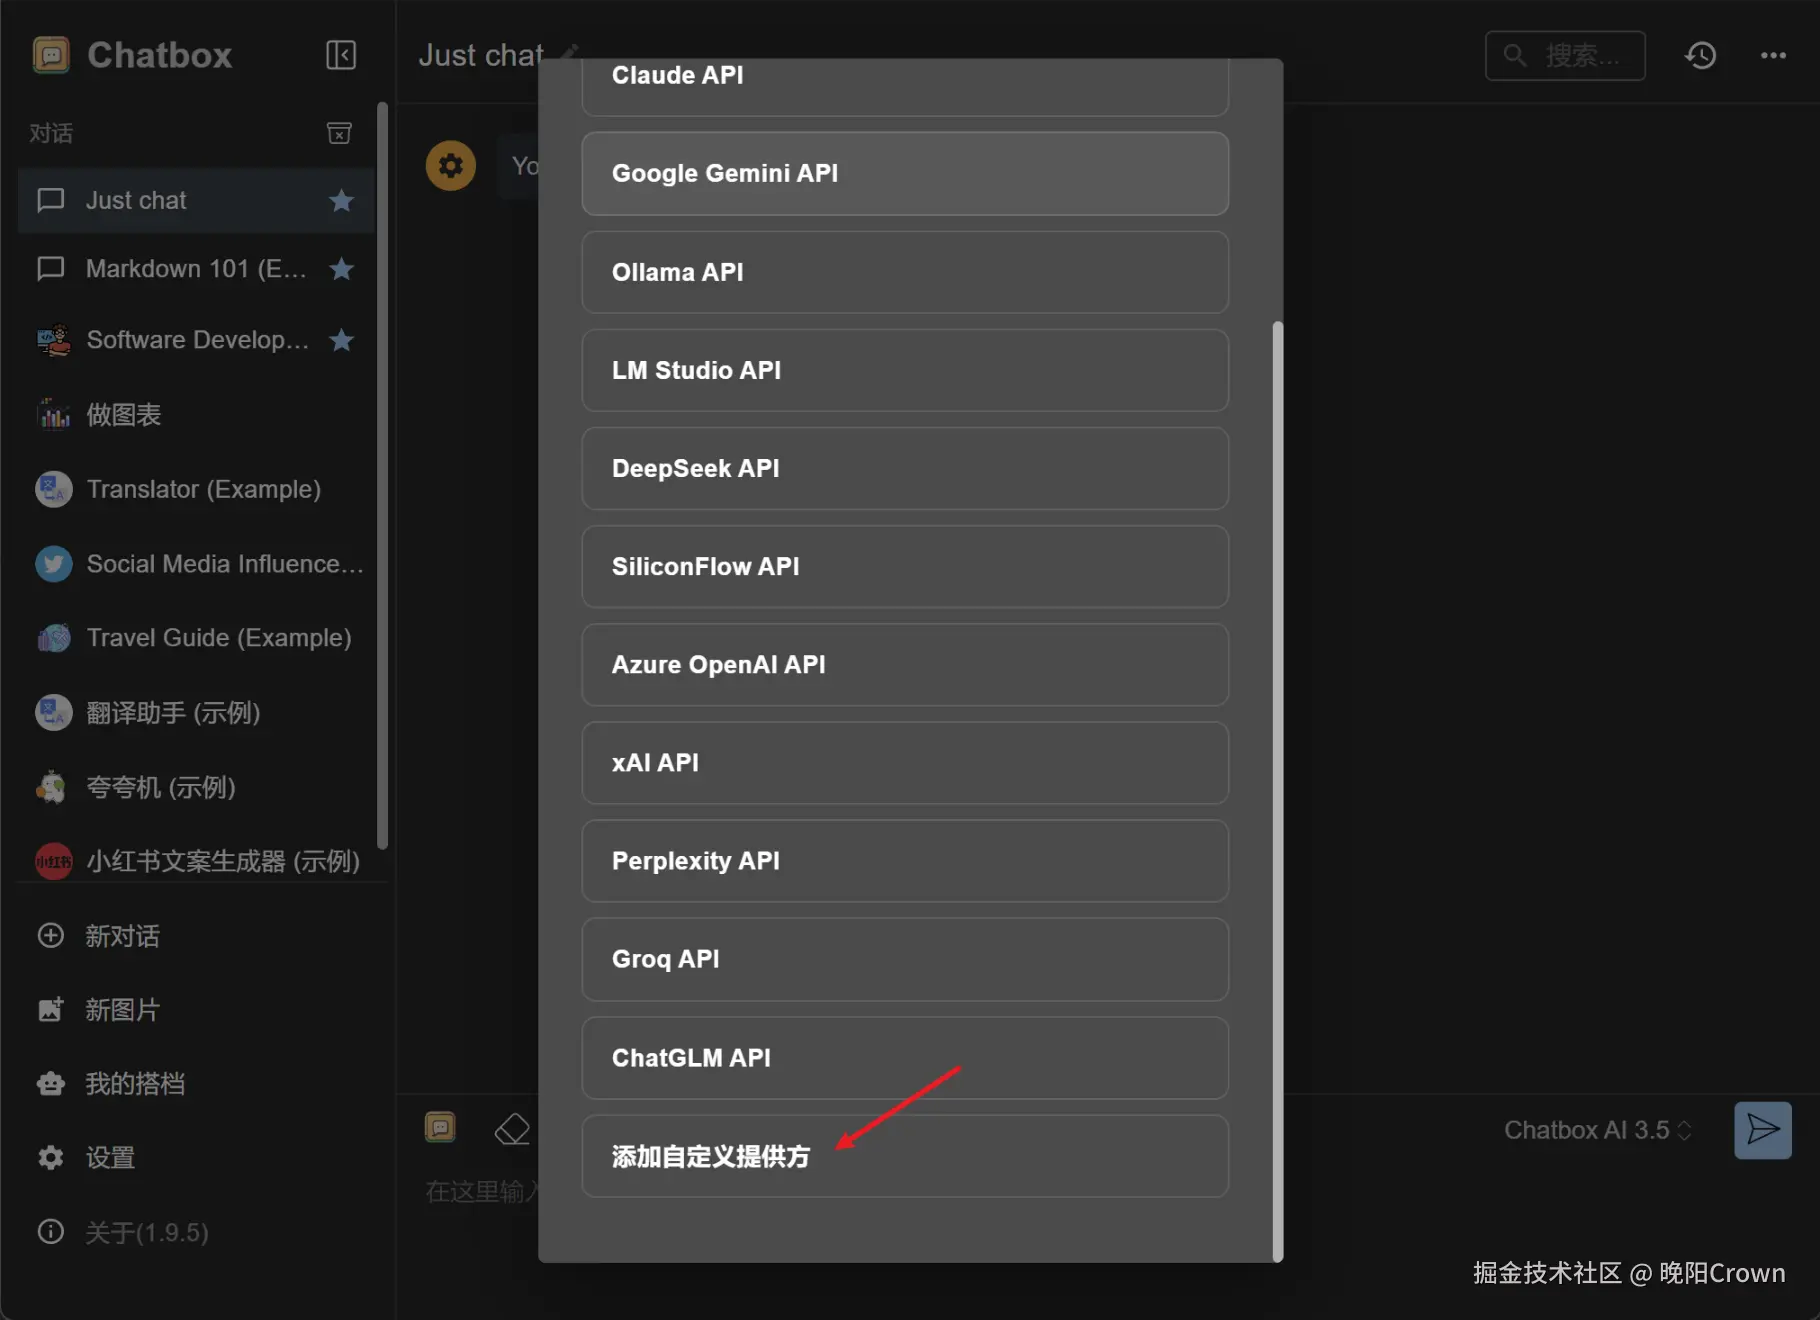Select DeepSeek API provider
Viewport: 1820px width, 1320px height.
click(905, 468)
